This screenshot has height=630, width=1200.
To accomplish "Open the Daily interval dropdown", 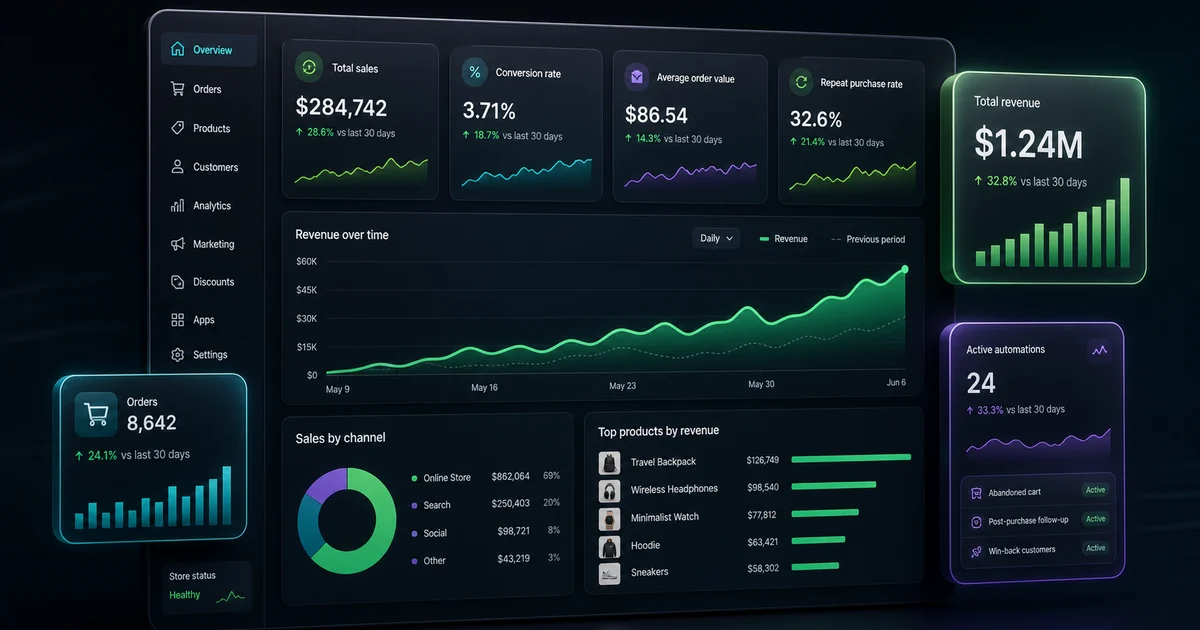I will click(x=716, y=238).
